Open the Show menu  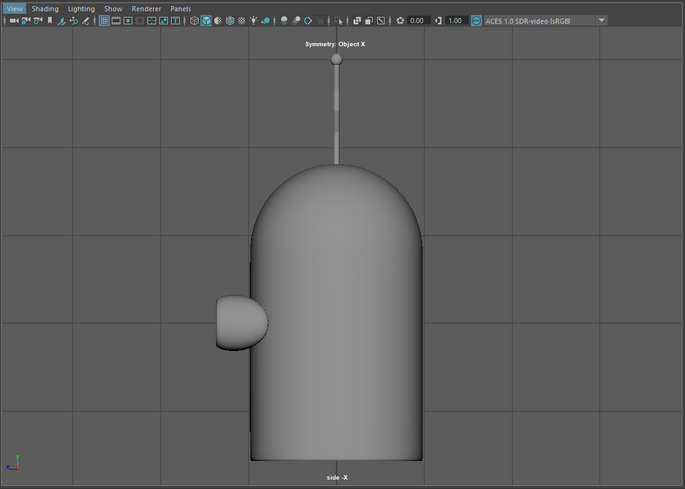click(113, 9)
